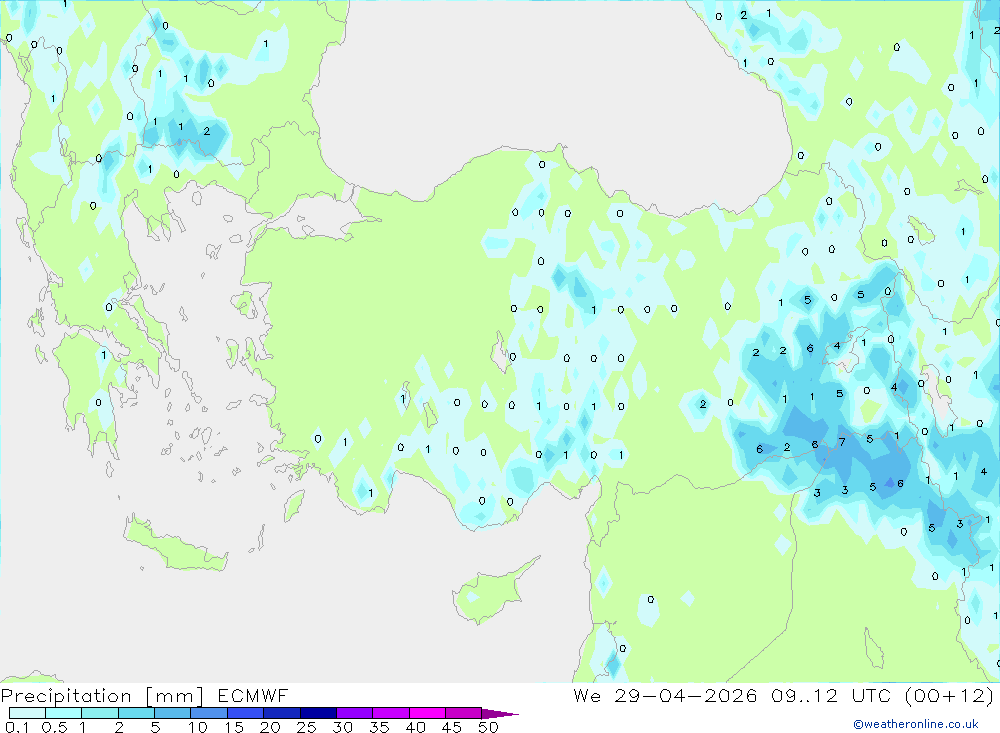The height and width of the screenshot is (733, 1000).
Task: Click the 'ECMWF' model label
Action: [253, 695]
